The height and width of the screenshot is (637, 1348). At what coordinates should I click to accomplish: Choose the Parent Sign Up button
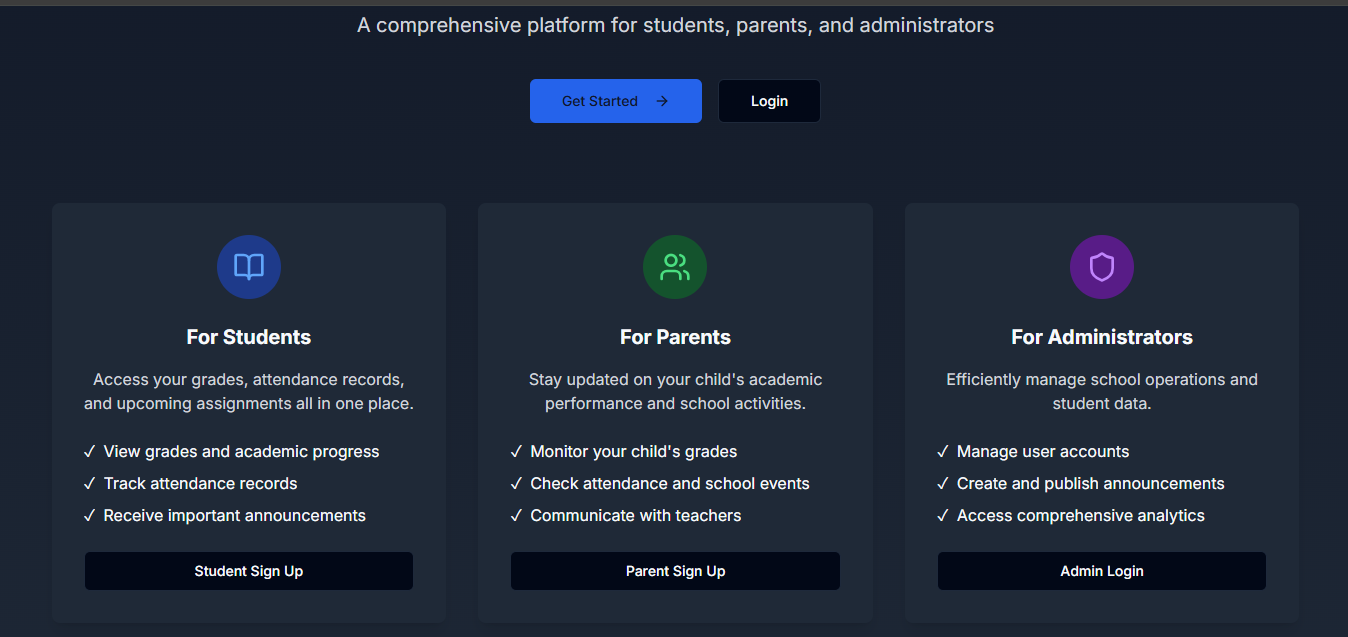tap(675, 571)
